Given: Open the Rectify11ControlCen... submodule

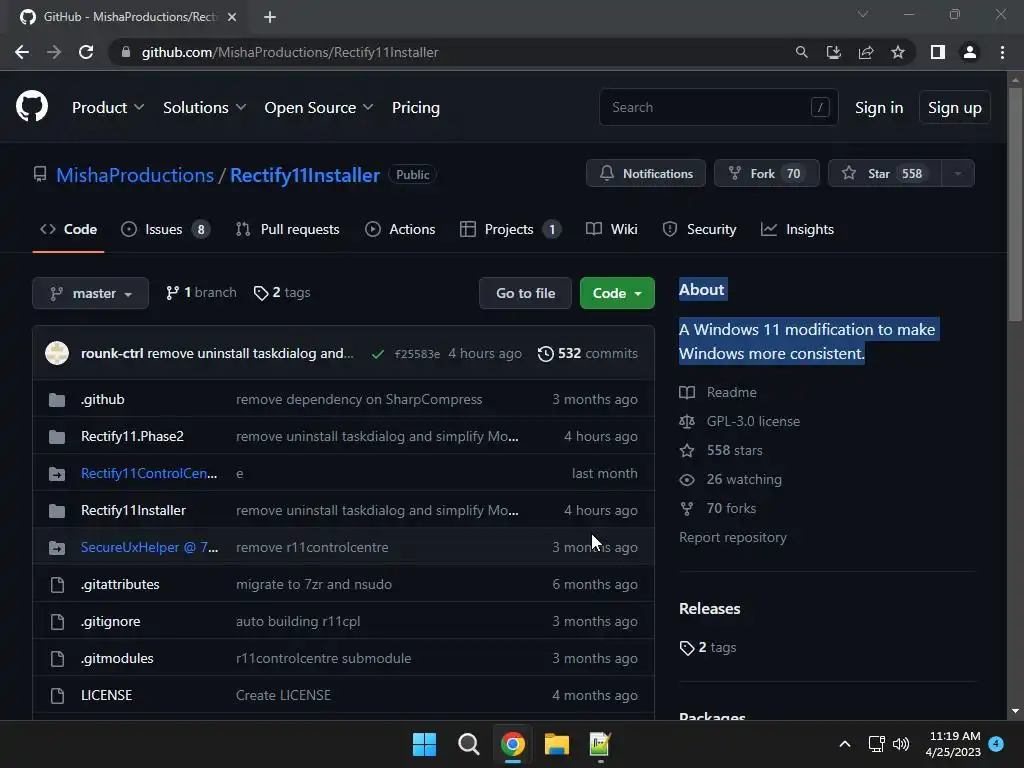Looking at the screenshot, I should [x=149, y=473].
